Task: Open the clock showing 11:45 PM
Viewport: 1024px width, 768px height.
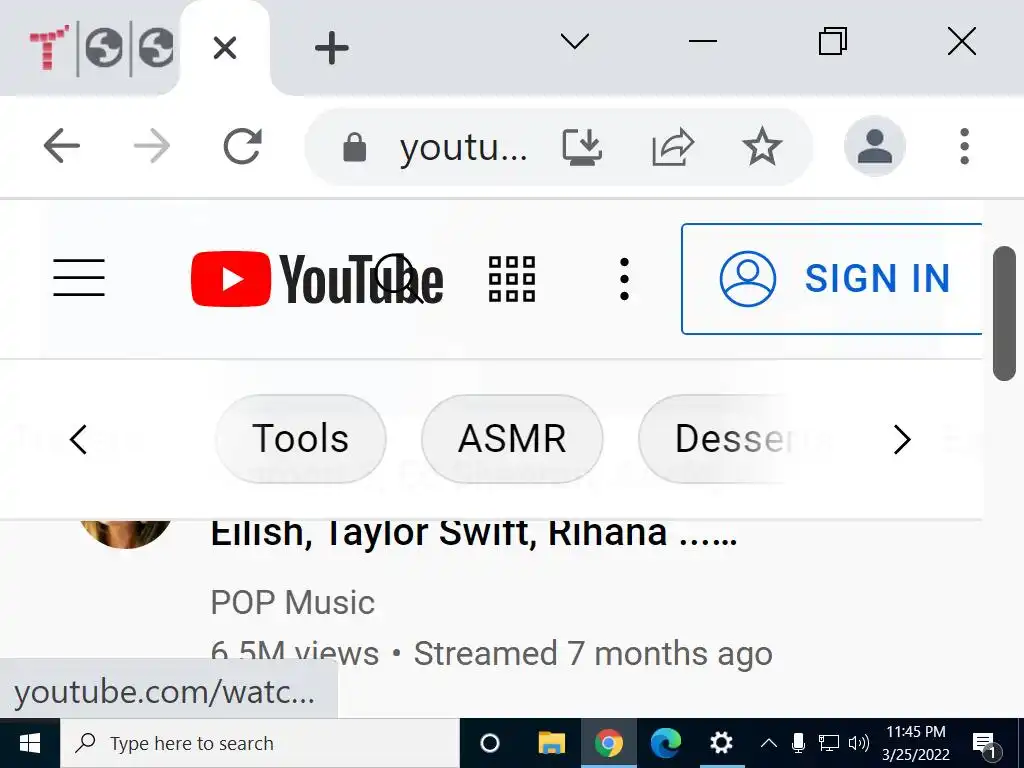Action: [x=916, y=743]
